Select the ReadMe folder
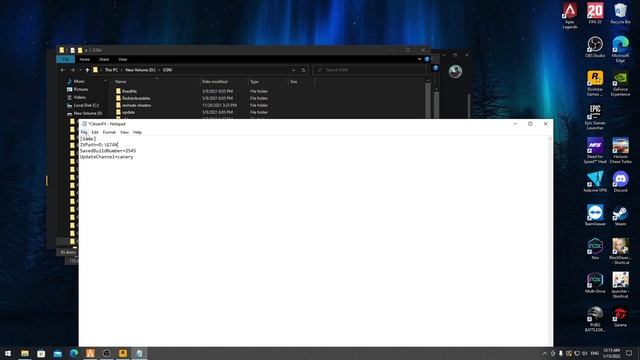Image resolution: width=640 pixels, height=360 pixels. click(x=129, y=91)
